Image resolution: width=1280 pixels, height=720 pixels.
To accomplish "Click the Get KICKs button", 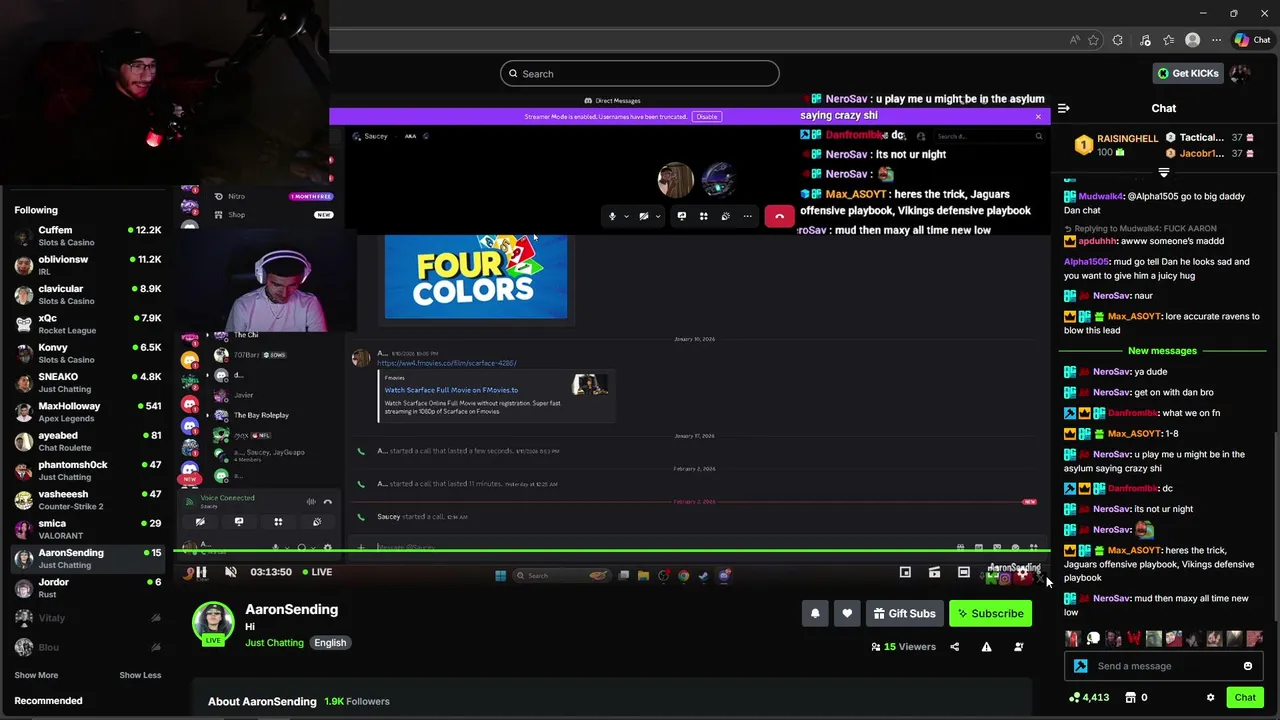I will [x=1188, y=73].
